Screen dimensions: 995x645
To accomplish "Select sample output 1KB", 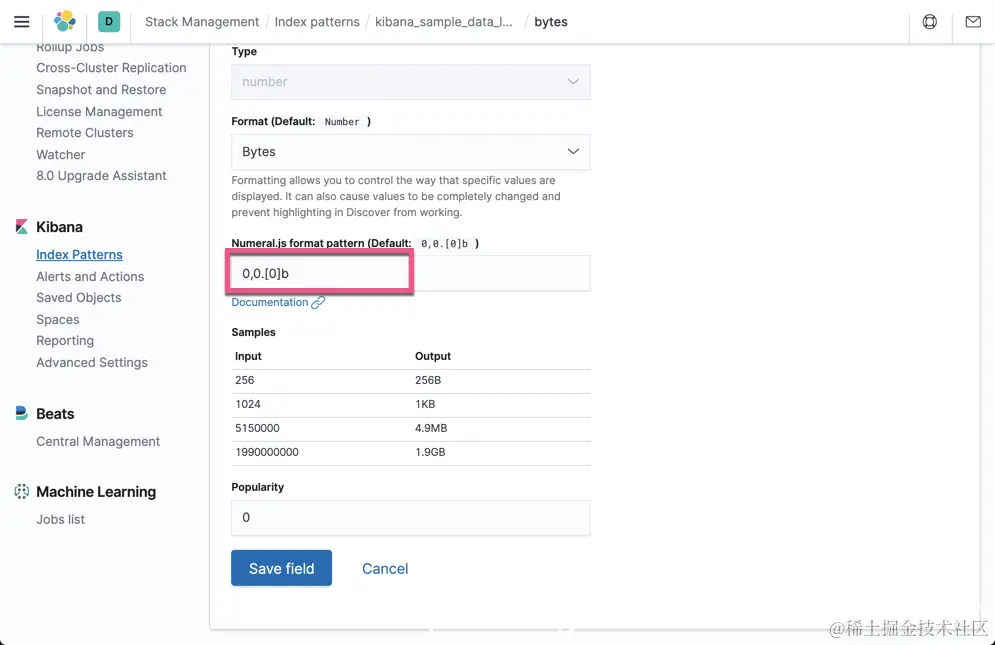I will (425, 404).
